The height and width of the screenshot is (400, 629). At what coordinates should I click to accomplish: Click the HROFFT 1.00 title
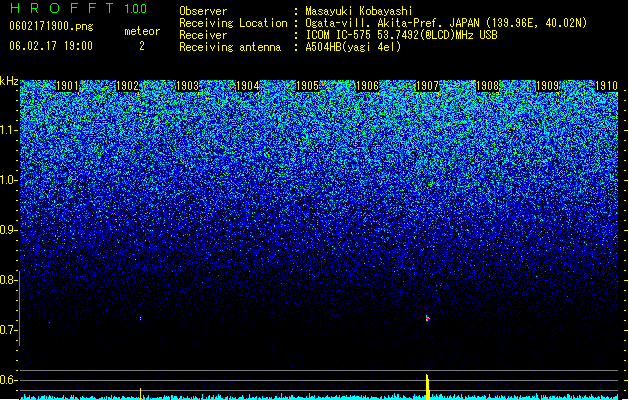pyautogui.click(x=78, y=8)
